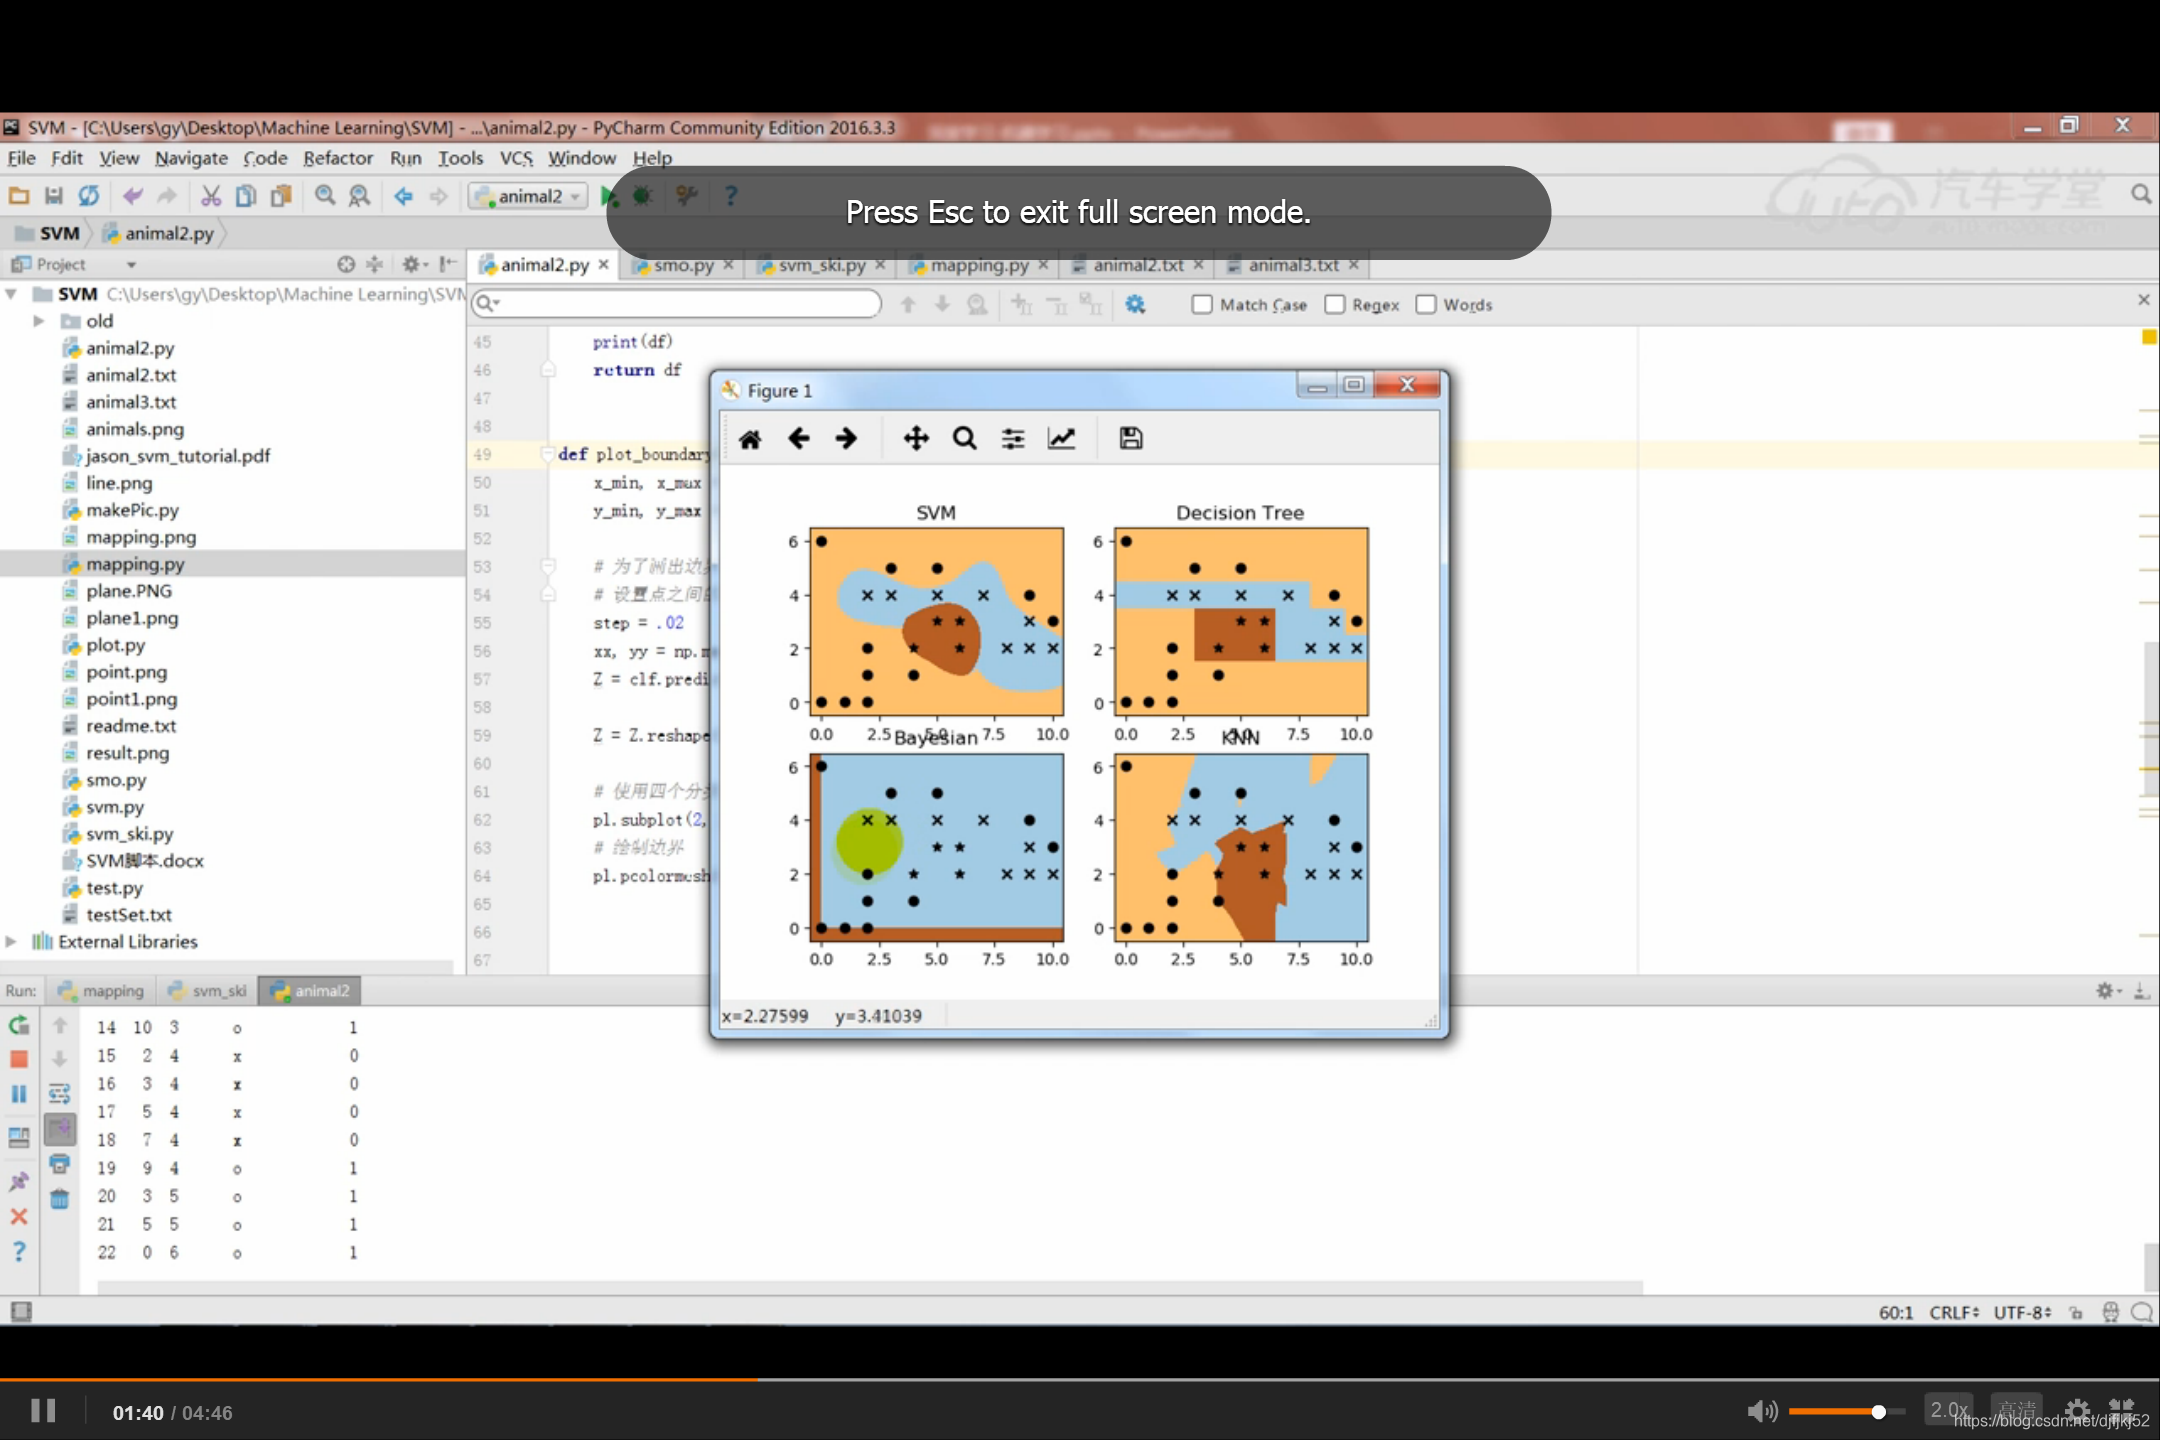Image resolution: width=2160 pixels, height=1440 pixels.
Task: Open the 2.0x playback speed menu
Action: [1949, 1410]
